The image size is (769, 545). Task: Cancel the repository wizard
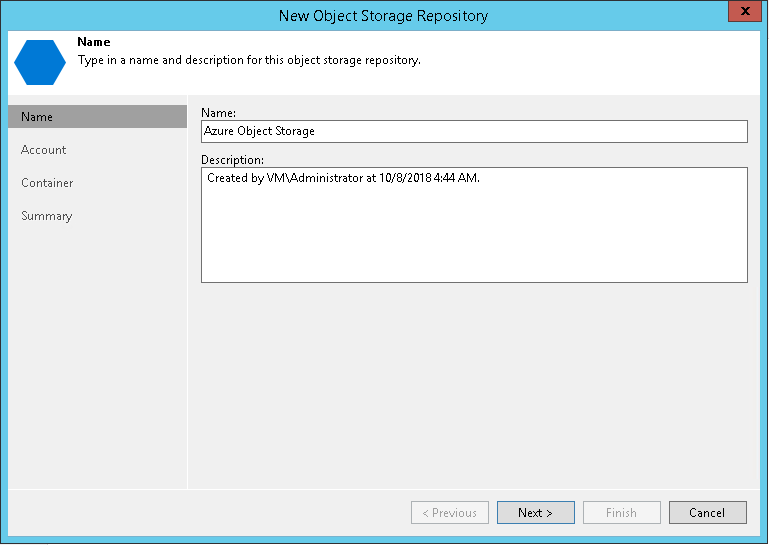tap(707, 513)
